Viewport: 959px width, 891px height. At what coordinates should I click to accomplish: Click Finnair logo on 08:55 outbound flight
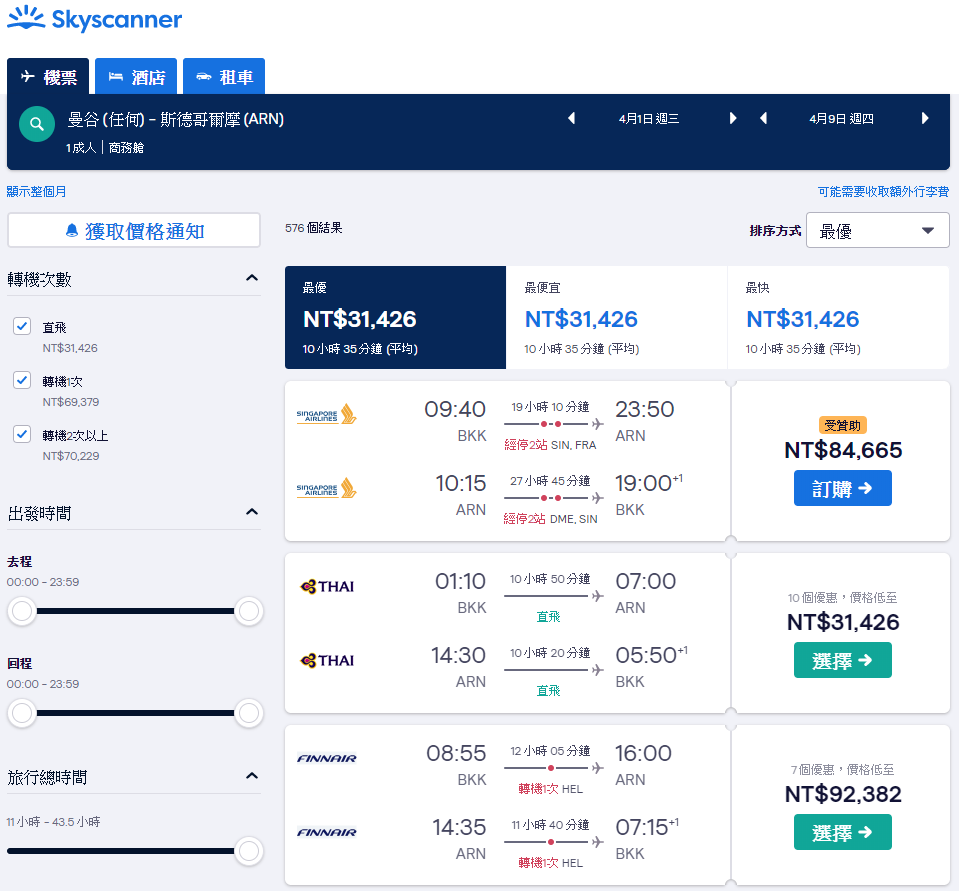327,759
